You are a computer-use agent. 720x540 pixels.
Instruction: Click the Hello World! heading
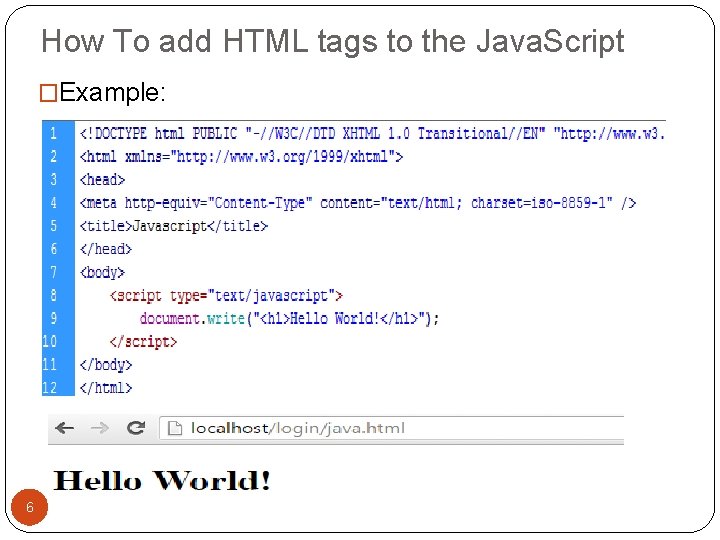click(x=162, y=481)
